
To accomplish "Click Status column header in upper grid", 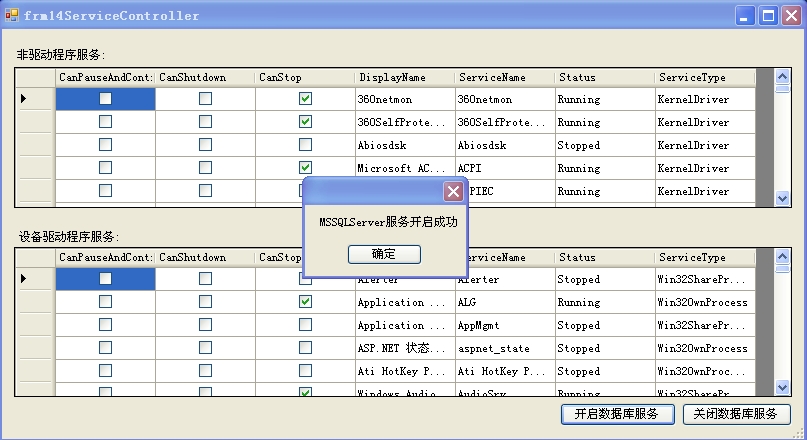I will coord(605,78).
